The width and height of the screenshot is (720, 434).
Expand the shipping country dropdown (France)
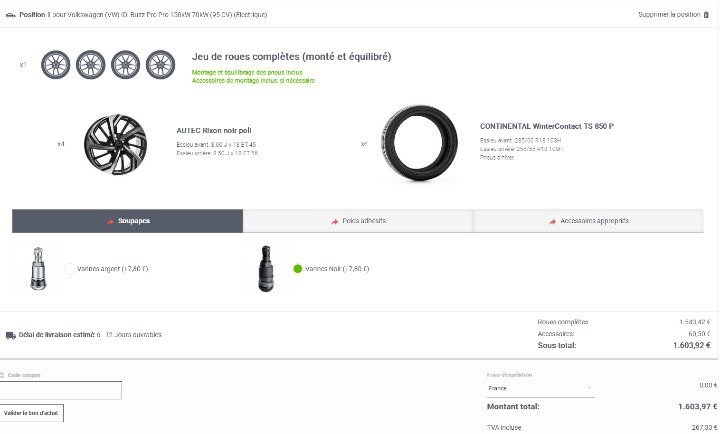[540, 388]
